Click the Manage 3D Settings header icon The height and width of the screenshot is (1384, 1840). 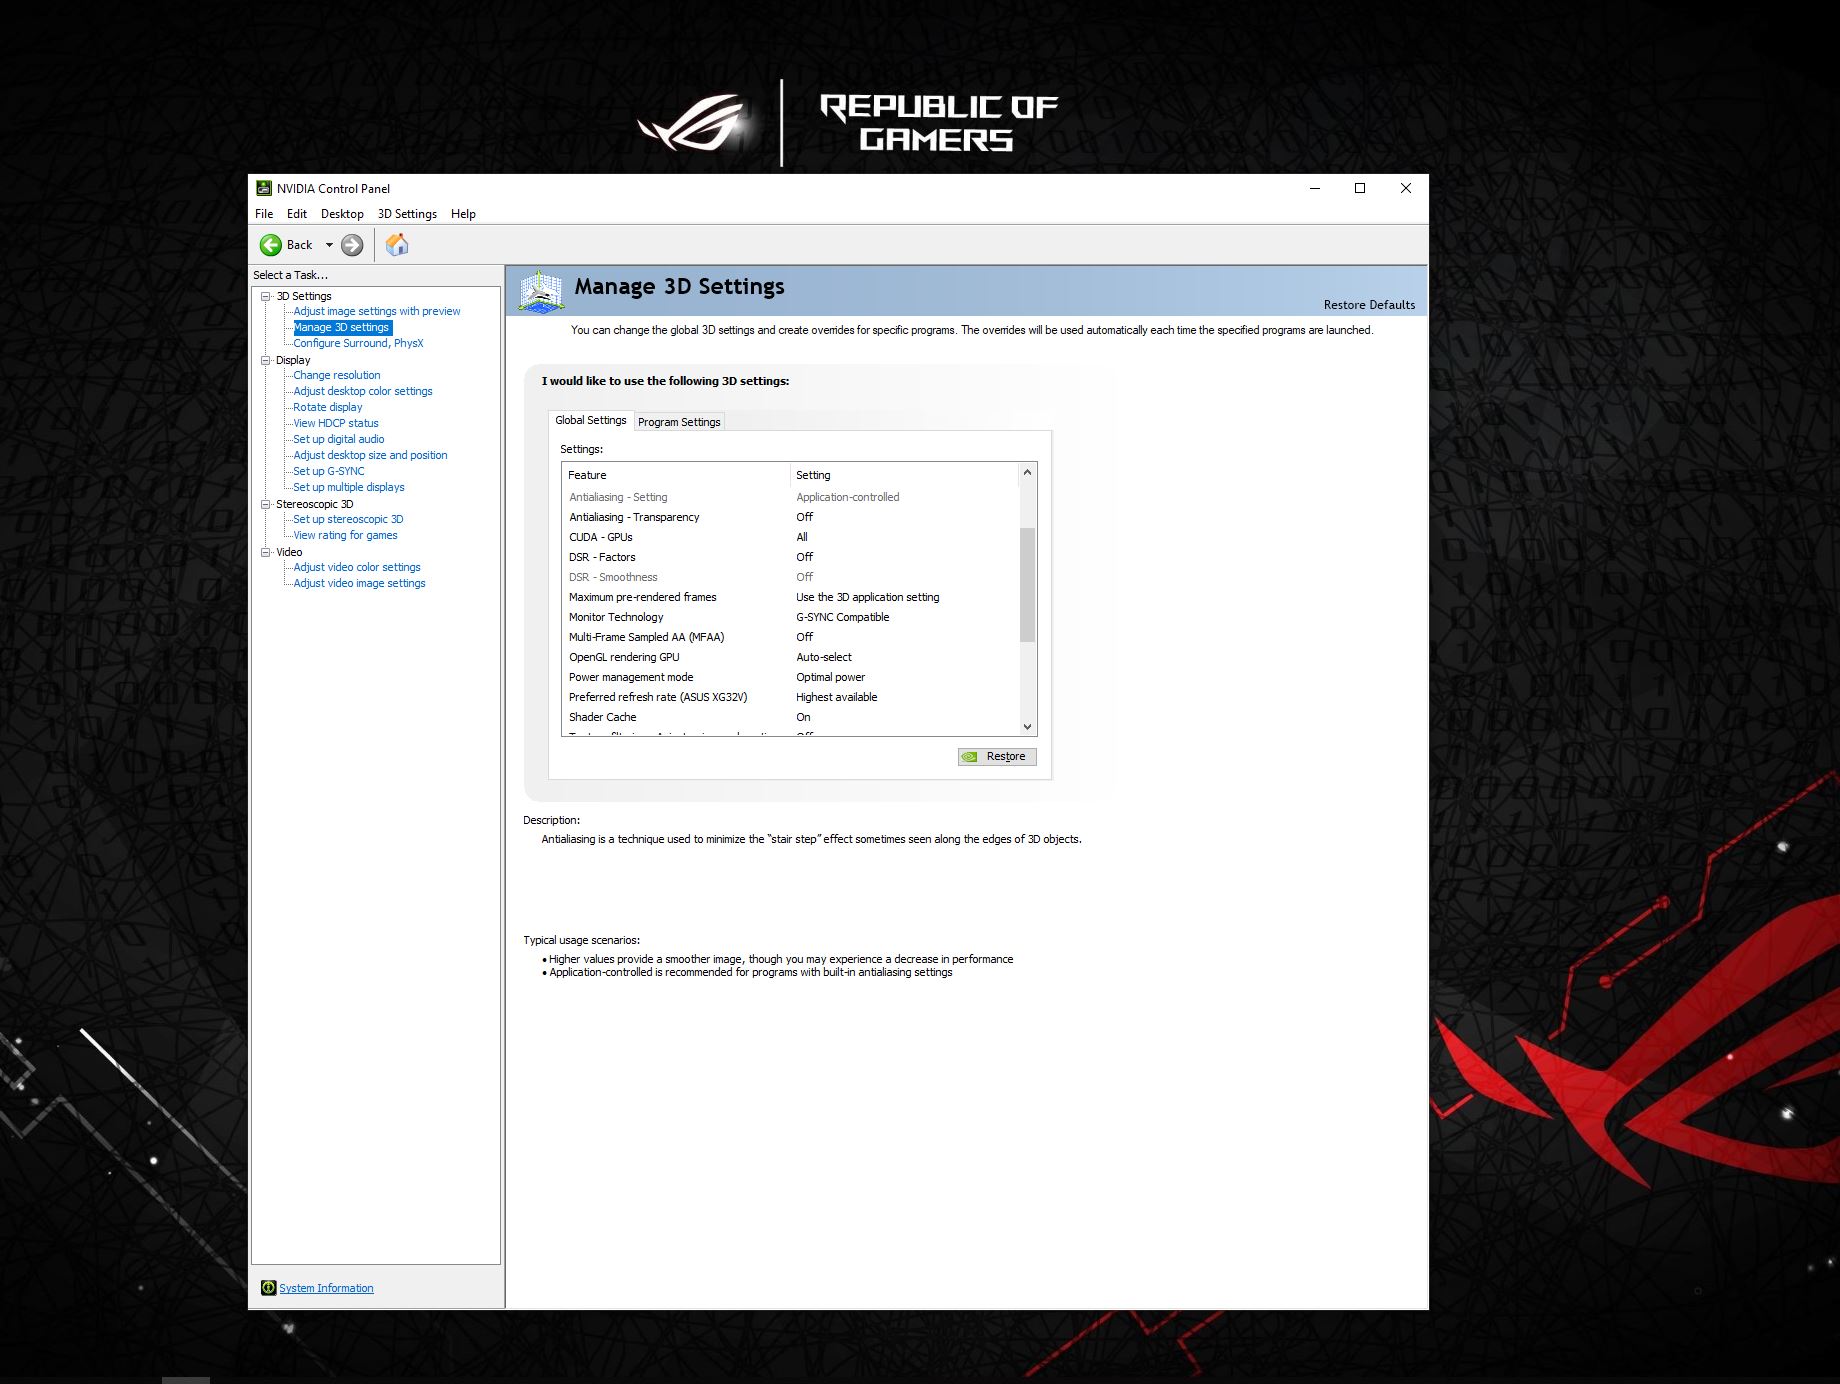click(x=541, y=290)
